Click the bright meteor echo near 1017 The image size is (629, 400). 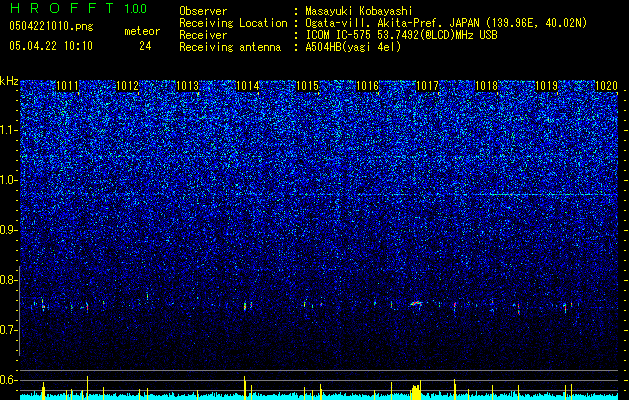click(x=416, y=304)
